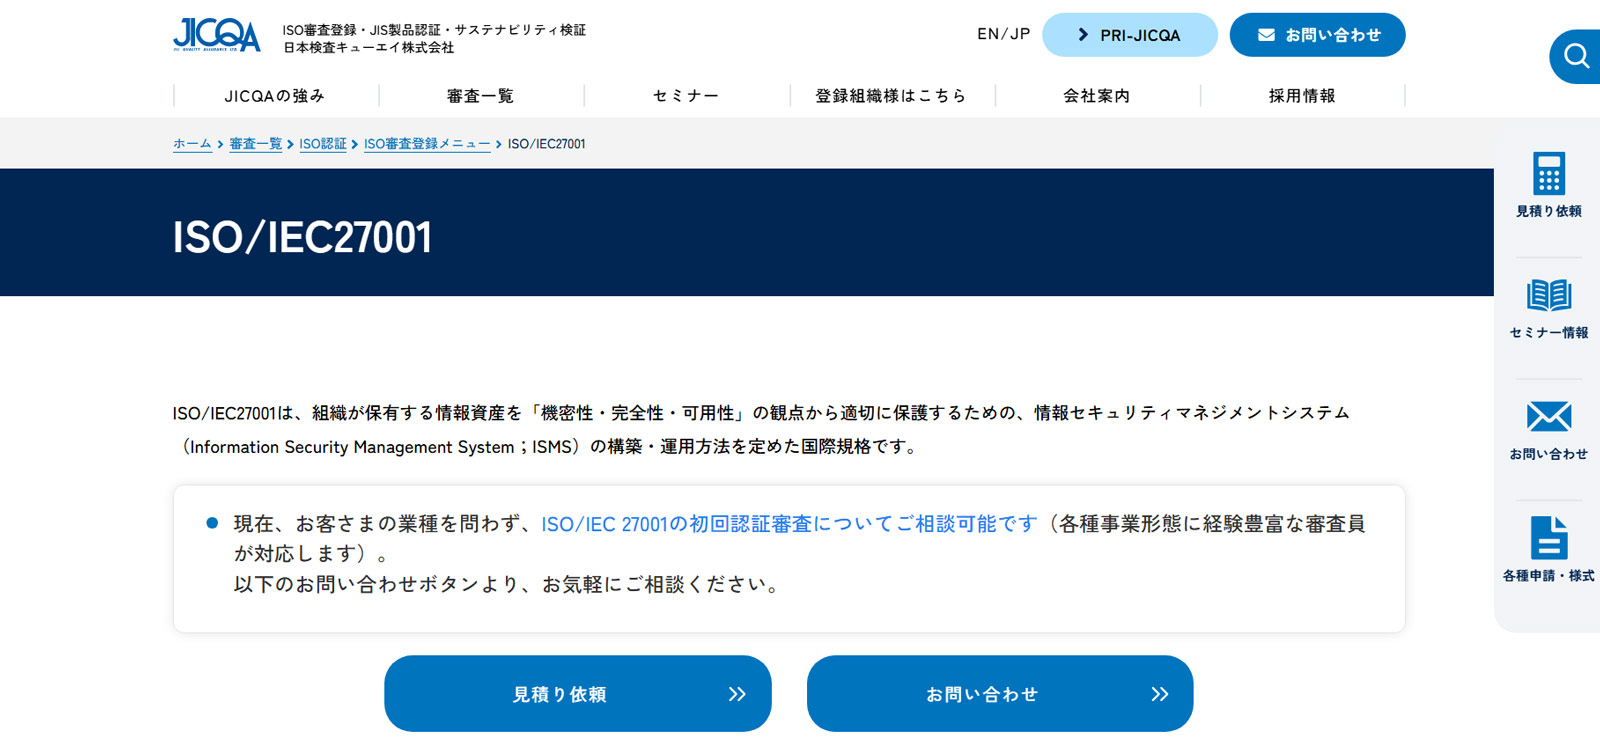This screenshot has height=742, width=1600.
Task: Click the 日本検査キューエイ株式会社 company name text
Action: pyautogui.click(x=369, y=48)
